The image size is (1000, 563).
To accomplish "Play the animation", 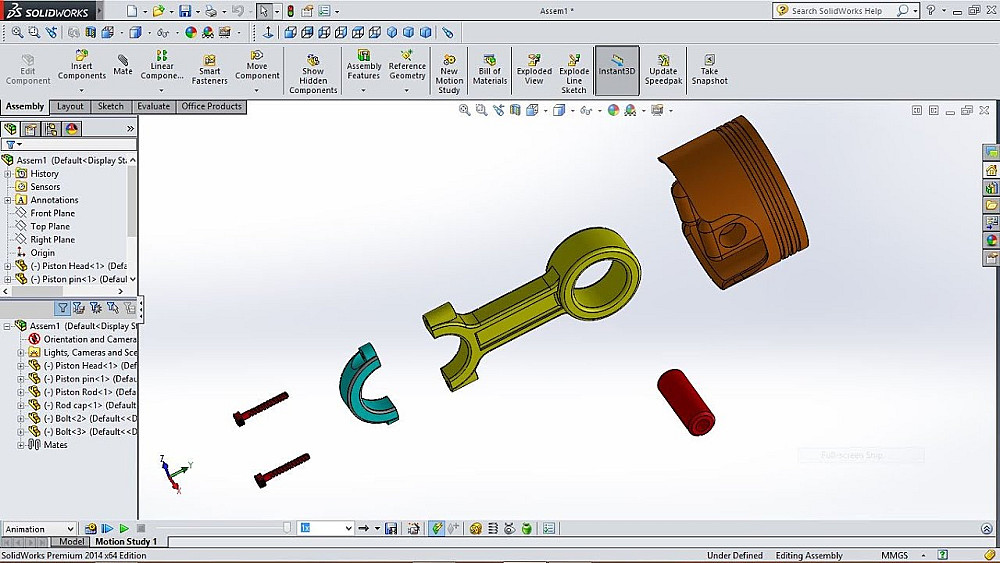I will point(124,529).
